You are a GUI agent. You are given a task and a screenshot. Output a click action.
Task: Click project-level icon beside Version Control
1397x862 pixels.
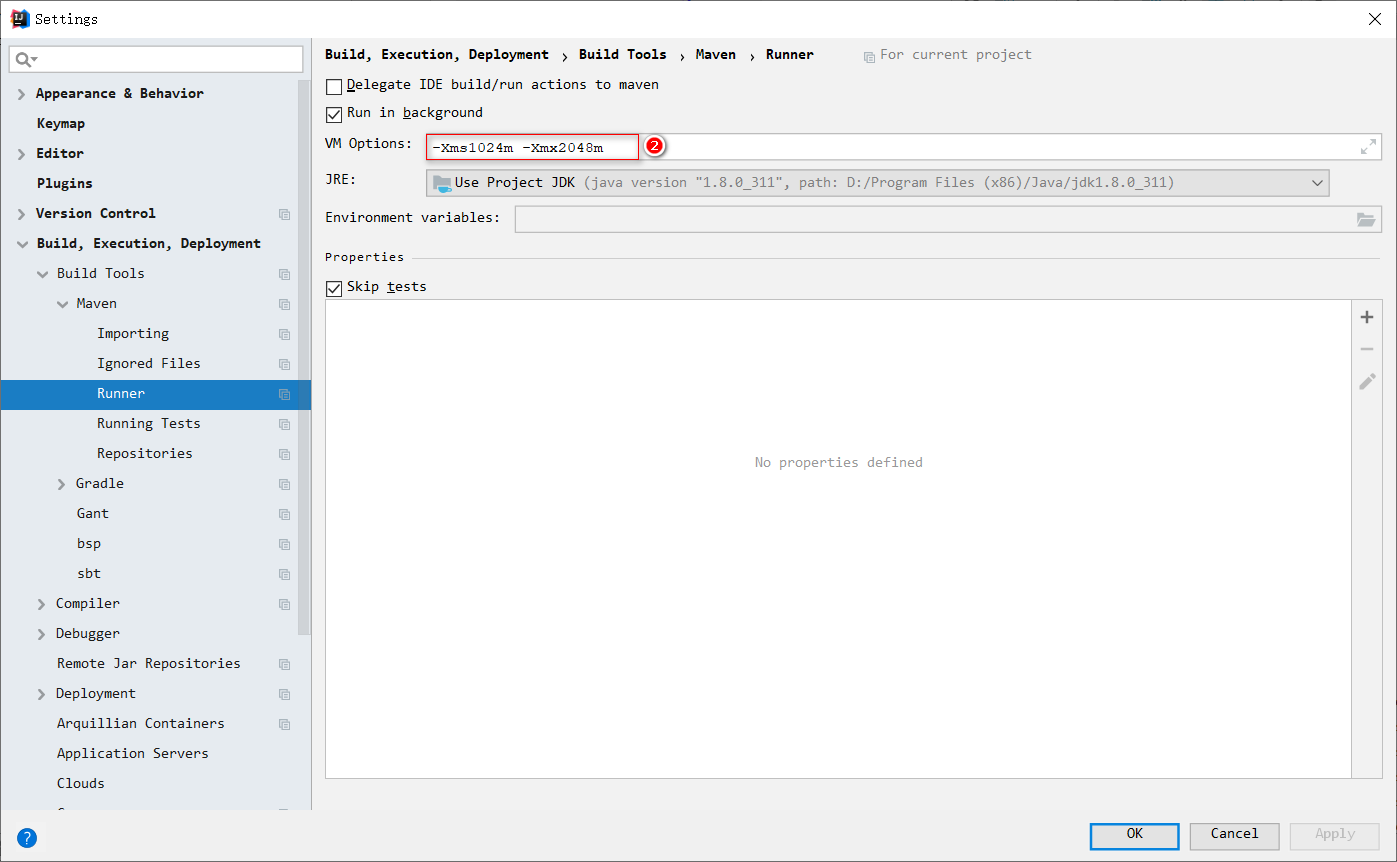pos(285,214)
